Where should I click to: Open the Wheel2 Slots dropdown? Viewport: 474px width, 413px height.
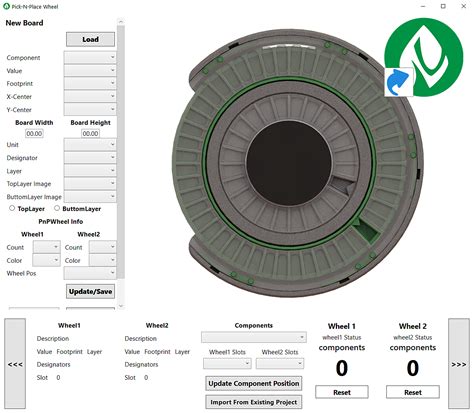tap(280, 363)
